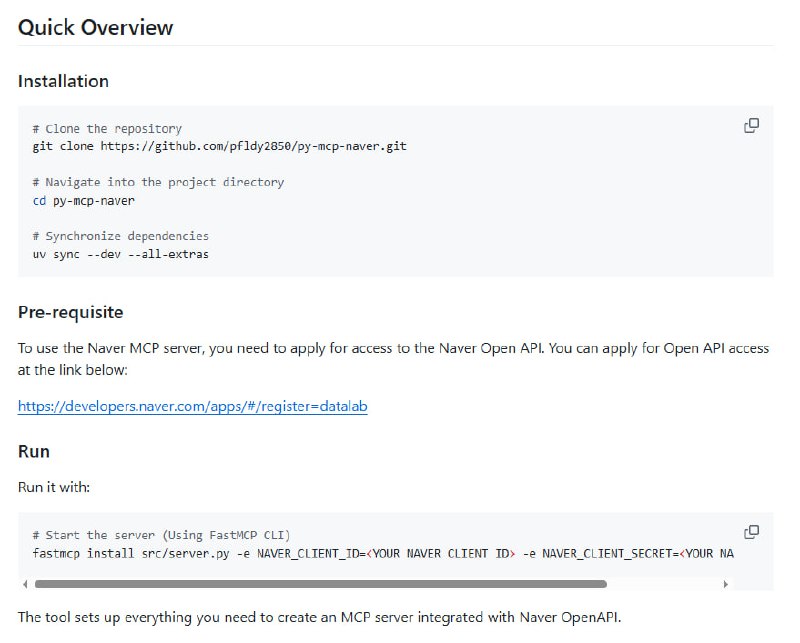Click the Pre-requisite section heading
The image size is (800, 643).
pos(70,312)
